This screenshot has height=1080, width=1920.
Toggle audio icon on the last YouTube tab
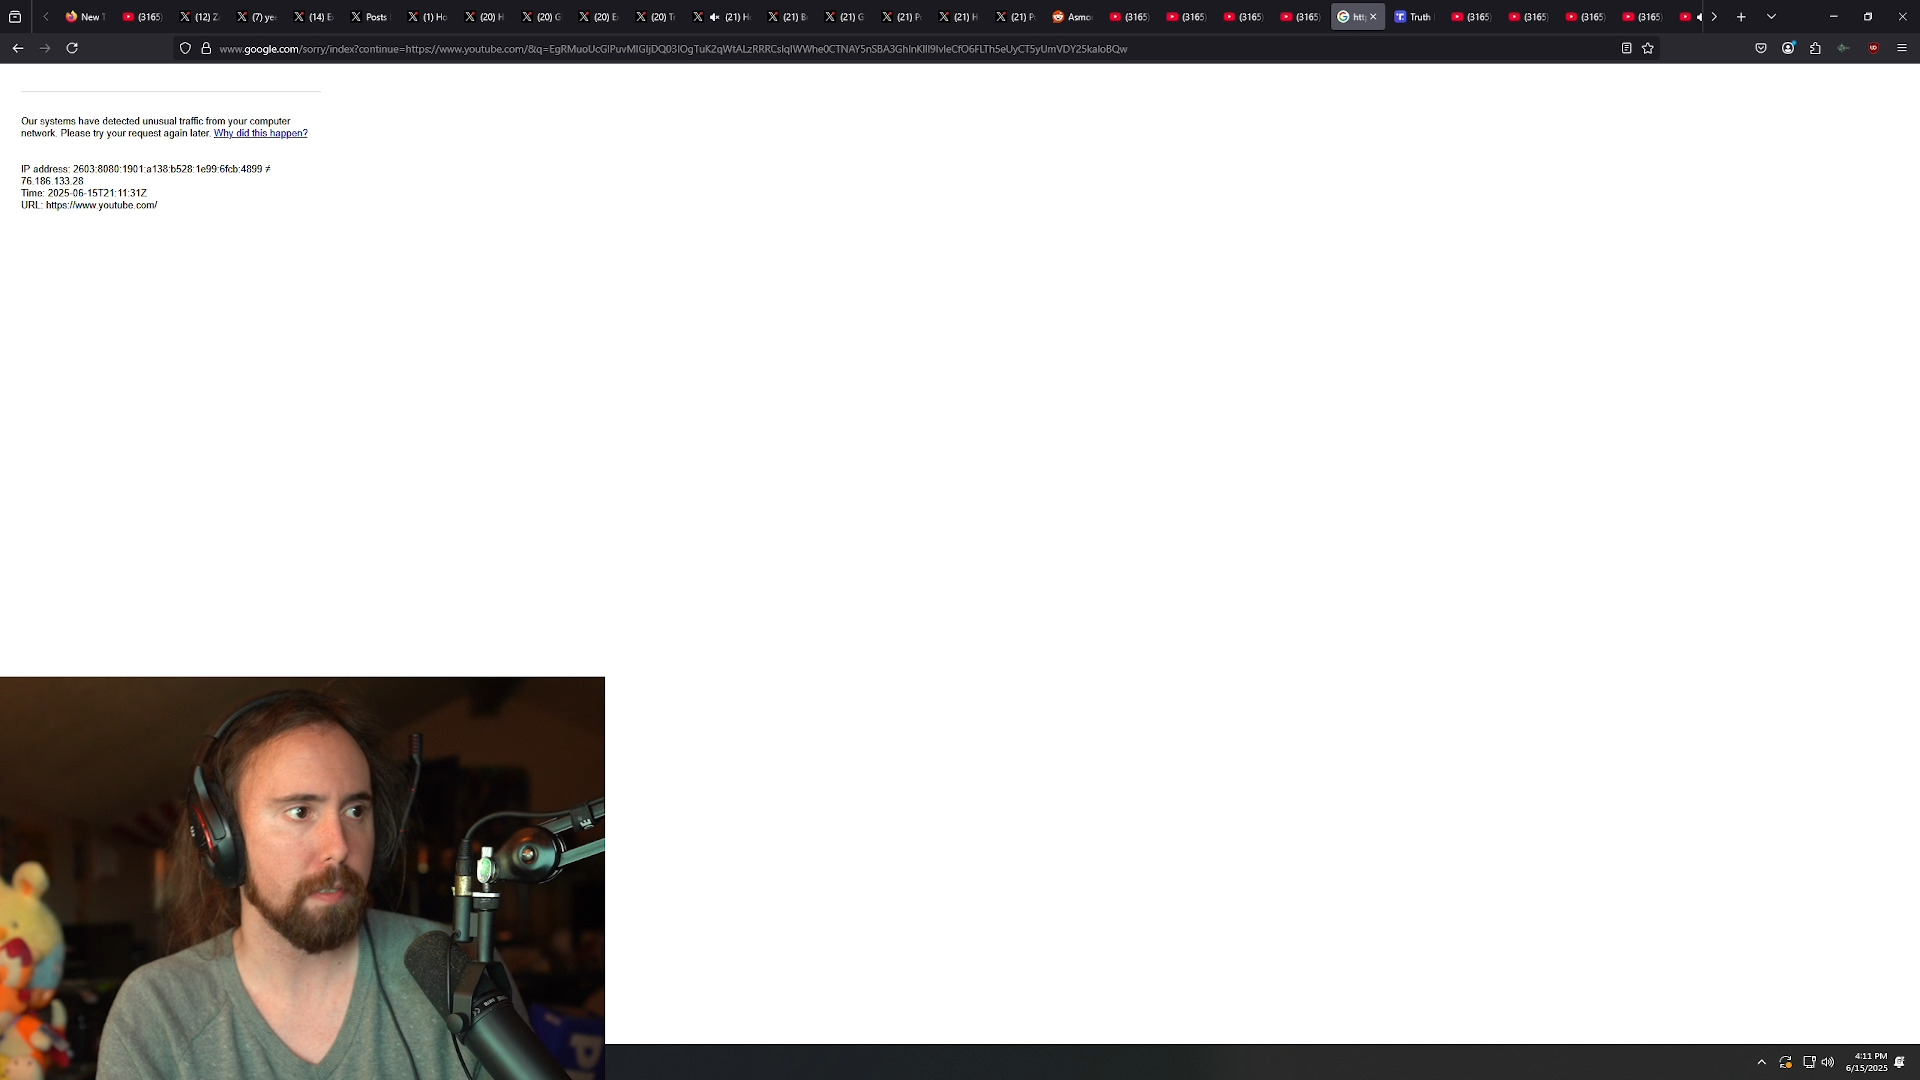point(1699,17)
